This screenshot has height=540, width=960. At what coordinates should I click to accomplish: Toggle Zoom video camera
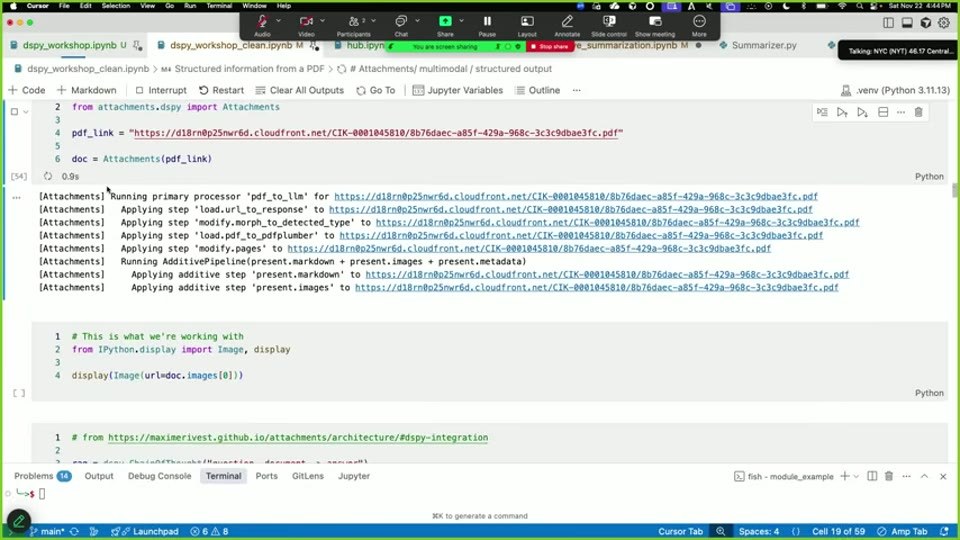(306, 24)
